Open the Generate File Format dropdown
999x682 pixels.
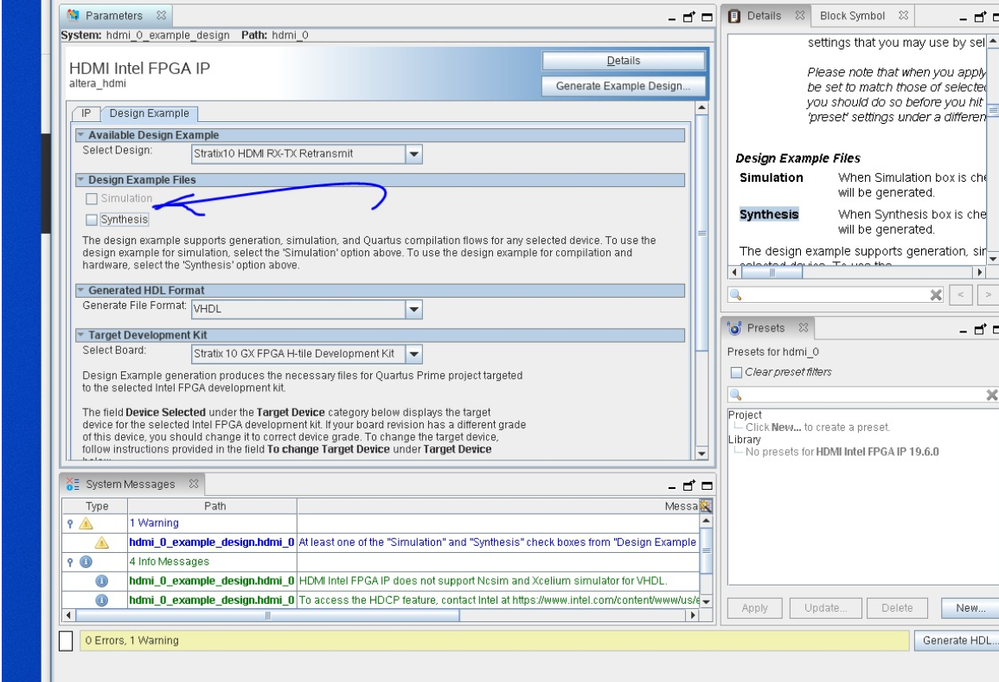(x=413, y=309)
